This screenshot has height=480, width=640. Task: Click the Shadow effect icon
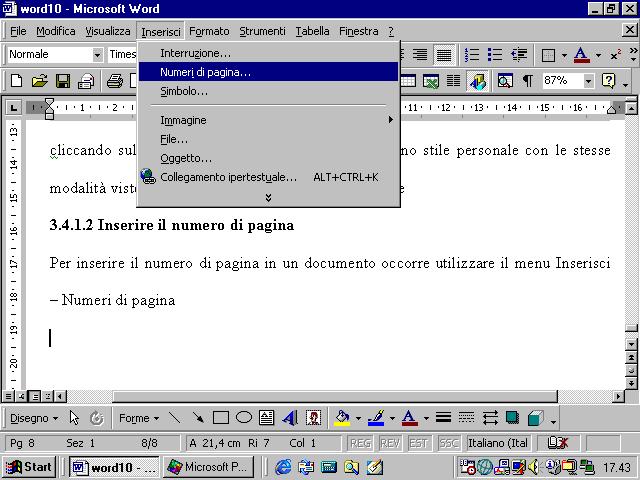click(x=512, y=418)
